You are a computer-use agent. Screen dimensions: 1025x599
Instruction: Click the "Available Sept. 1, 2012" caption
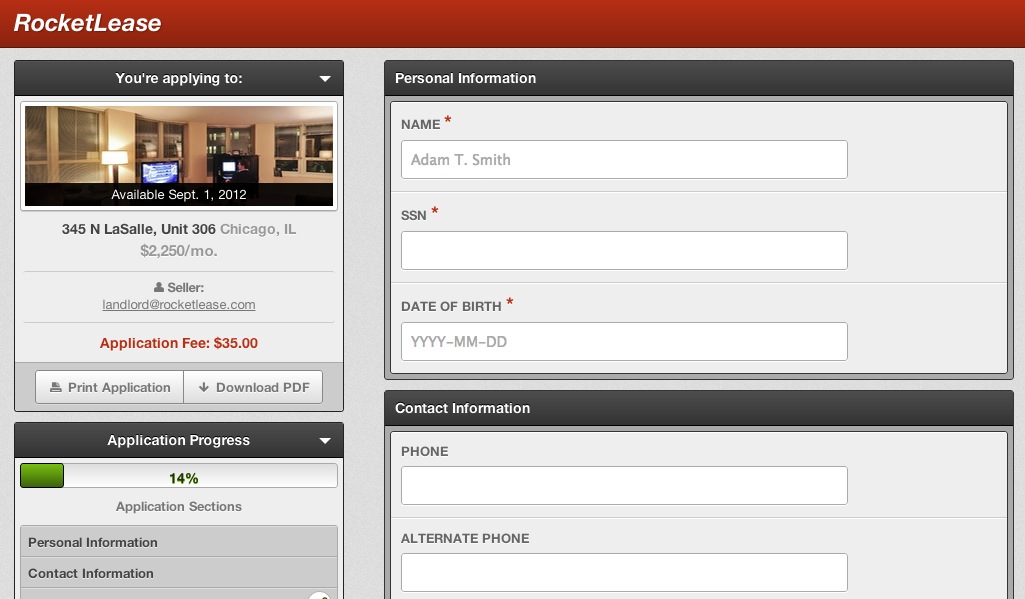pos(178,195)
